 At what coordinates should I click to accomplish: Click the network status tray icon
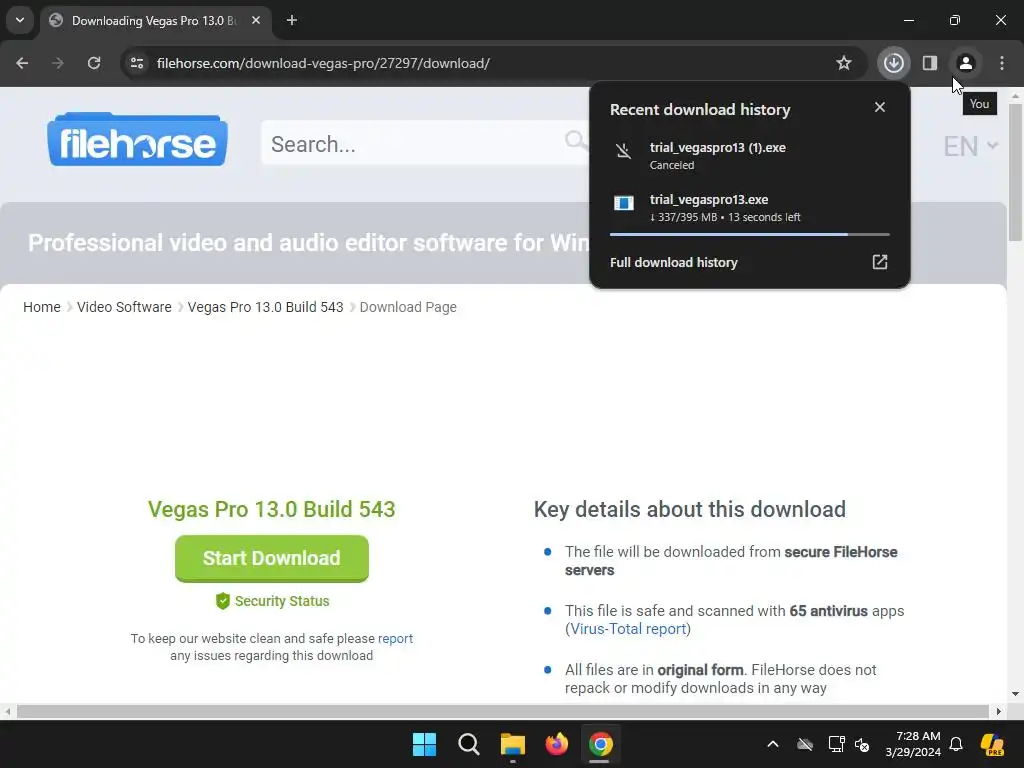pyautogui.click(x=836, y=744)
